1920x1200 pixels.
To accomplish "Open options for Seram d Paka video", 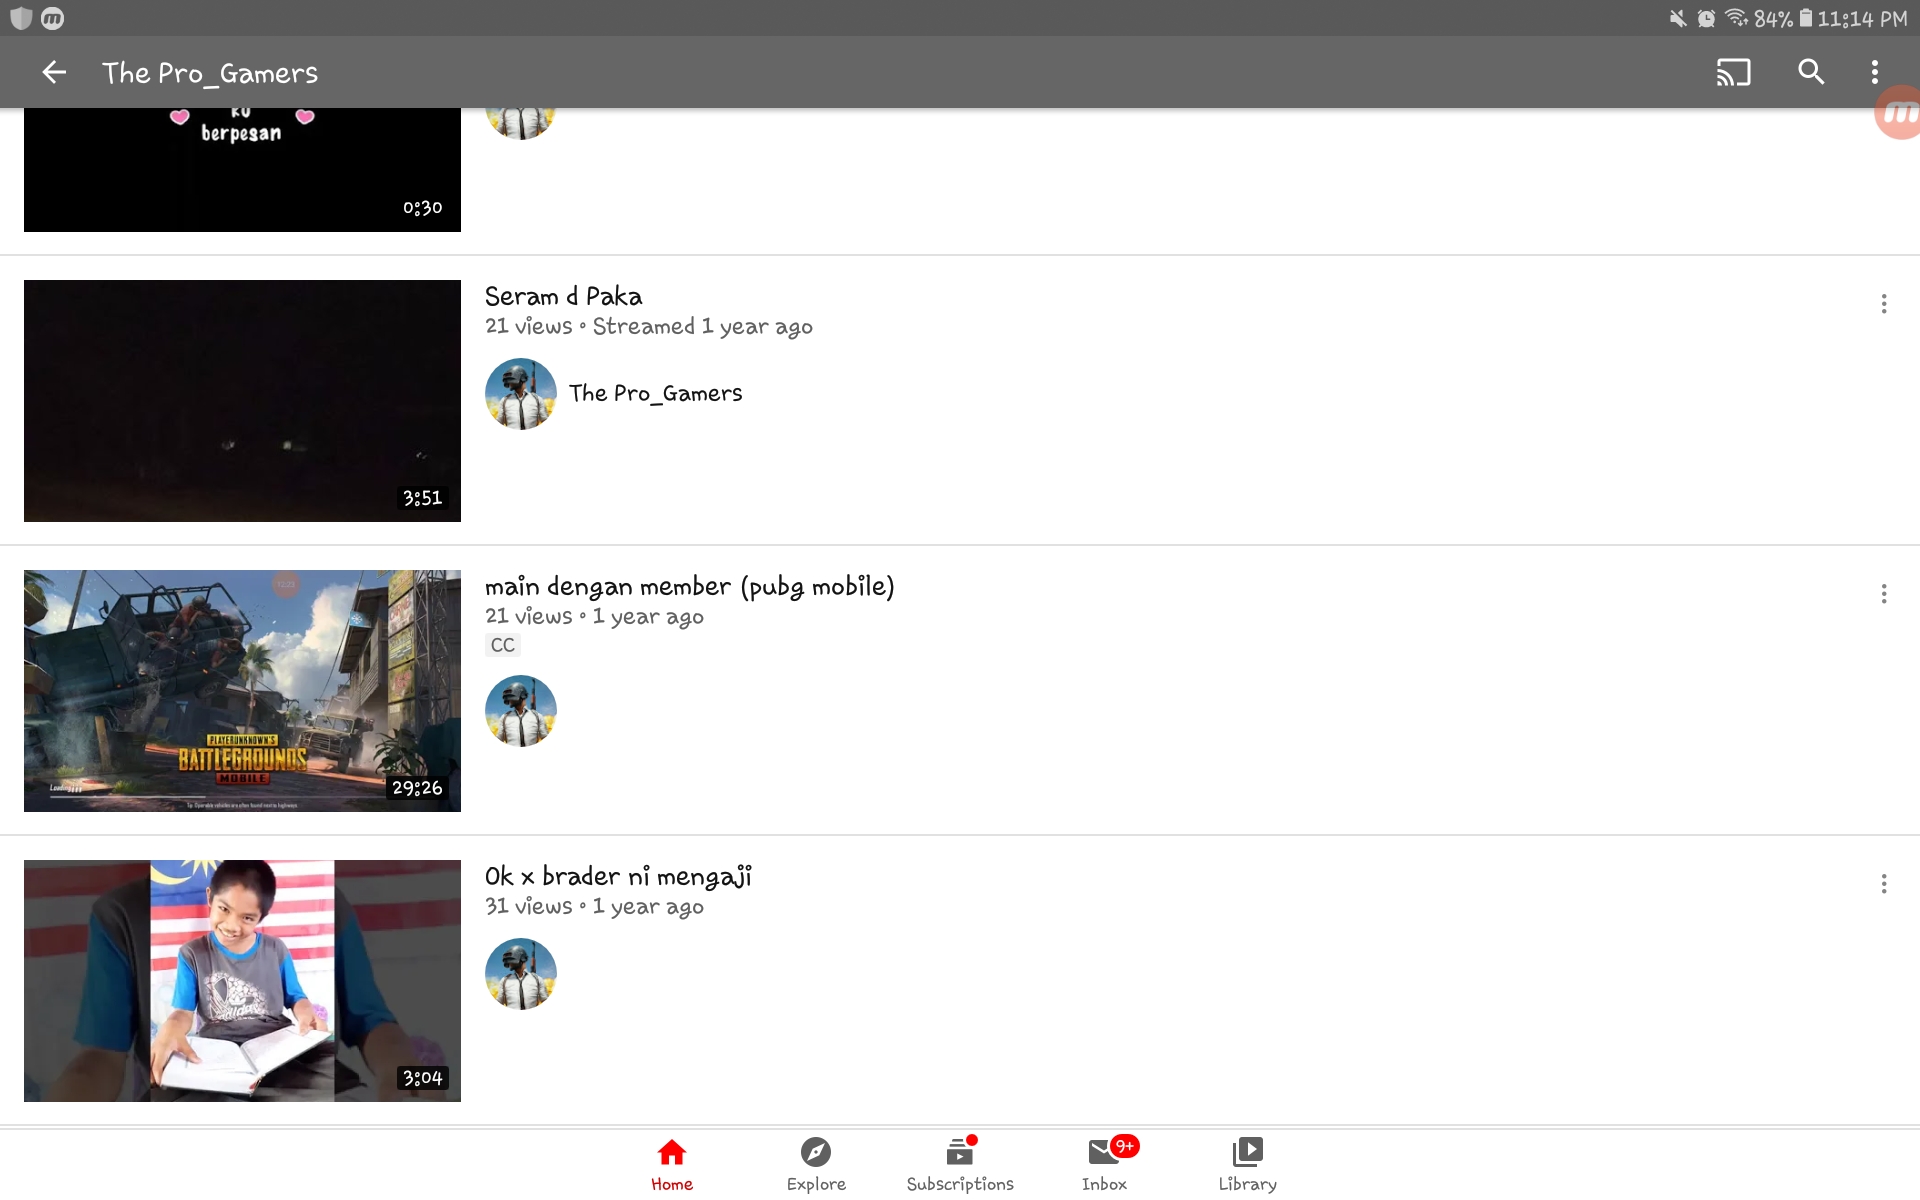I will point(1884,304).
